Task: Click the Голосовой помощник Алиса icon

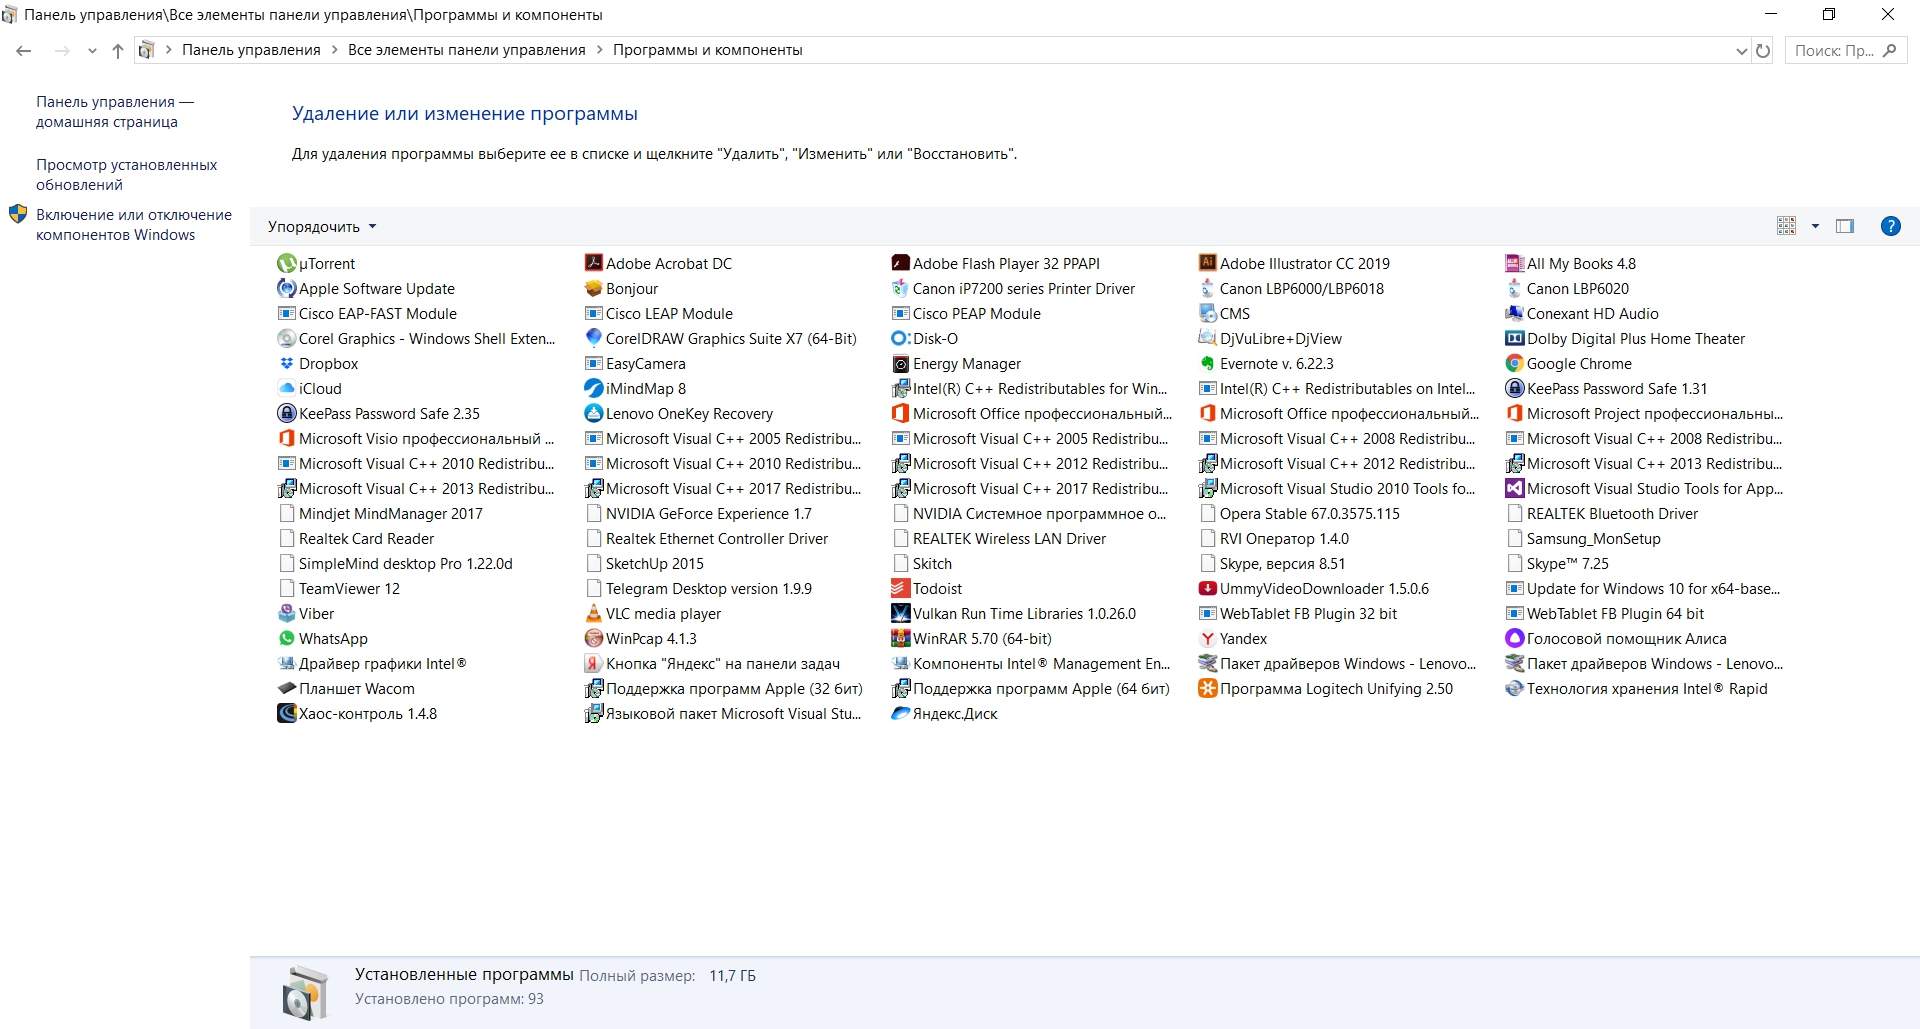Action: coord(1515,639)
